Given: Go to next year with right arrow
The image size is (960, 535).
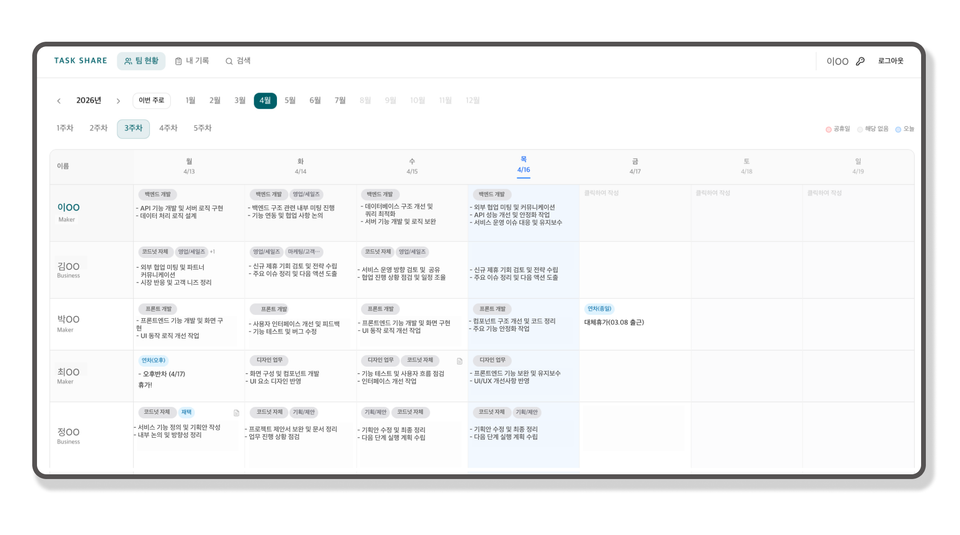Looking at the screenshot, I should (x=118, y=101).
